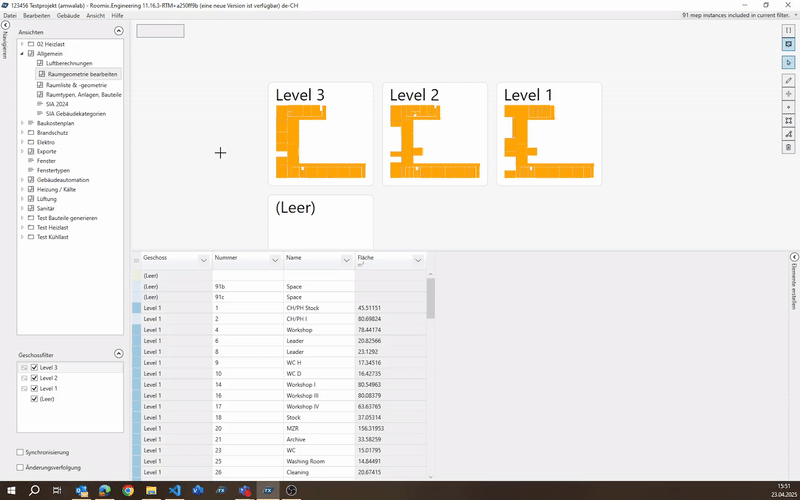Collapse the Allgemein tree node
Screen dimensions: 800x500
coord(22,54)
